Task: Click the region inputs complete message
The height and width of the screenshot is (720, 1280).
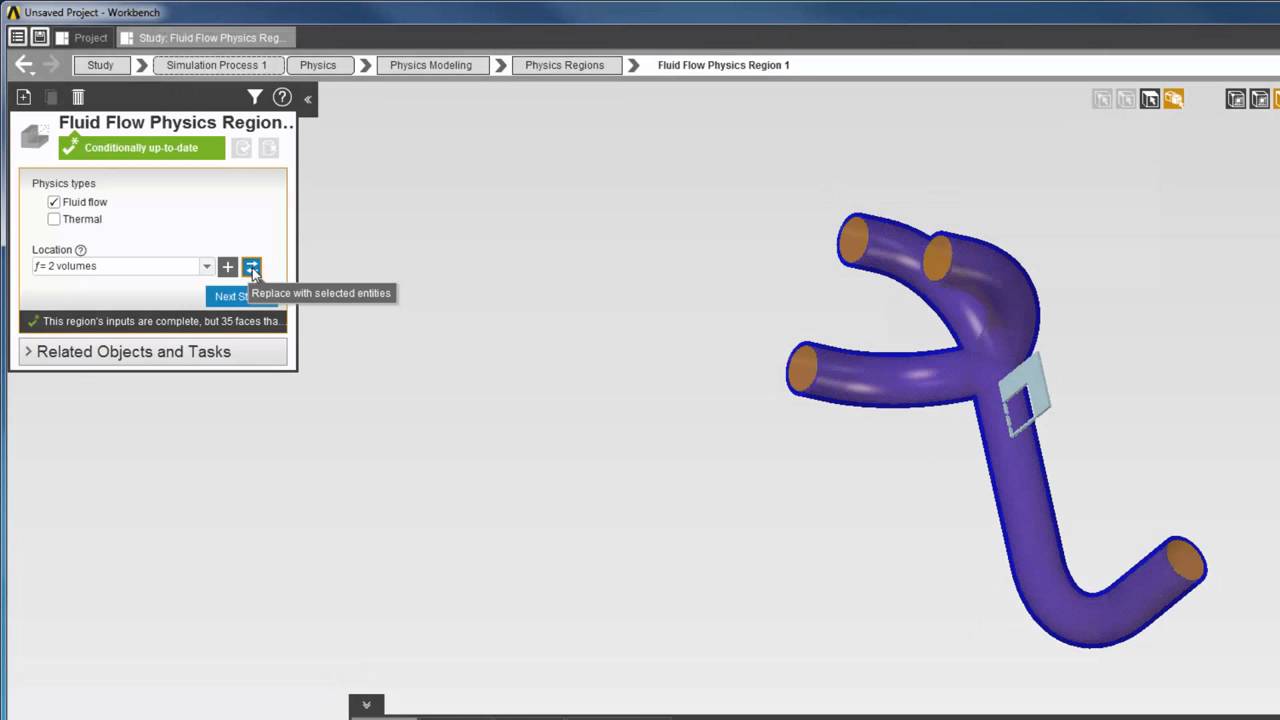Action: [153, 322]
